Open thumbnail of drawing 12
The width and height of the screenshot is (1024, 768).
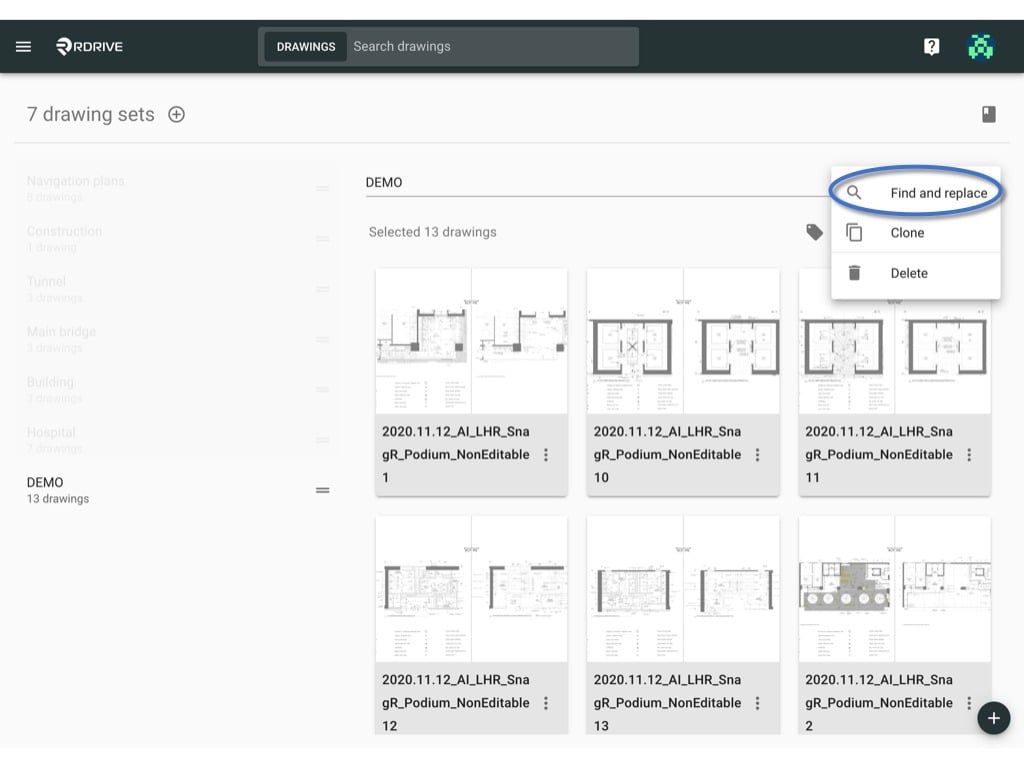(472, 589)
